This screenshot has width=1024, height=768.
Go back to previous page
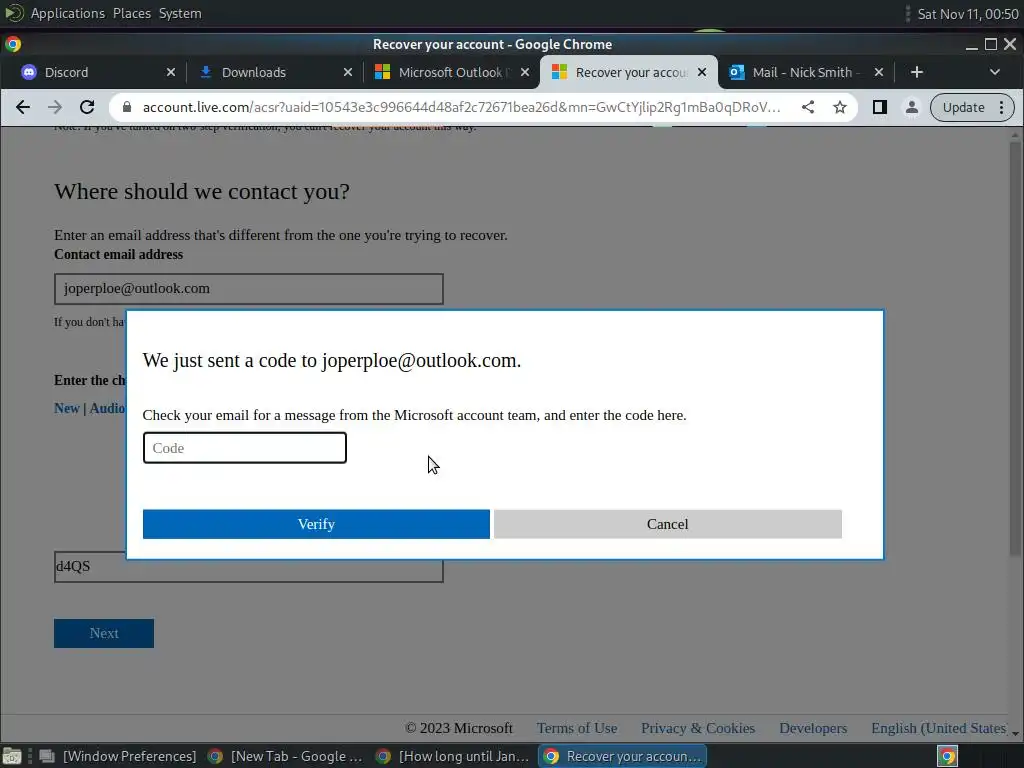(x=23, y=107)
